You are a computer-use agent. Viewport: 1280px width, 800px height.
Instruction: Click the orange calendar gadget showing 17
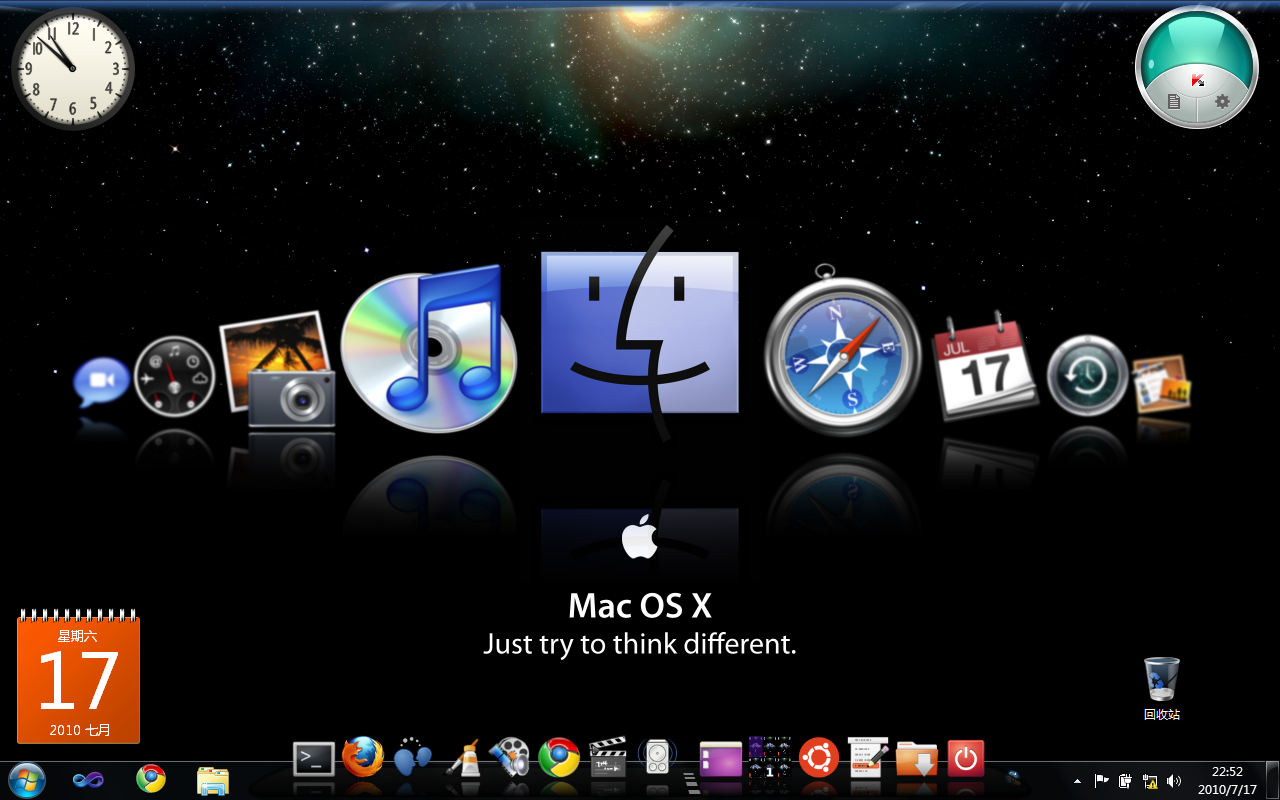point(78,675)
